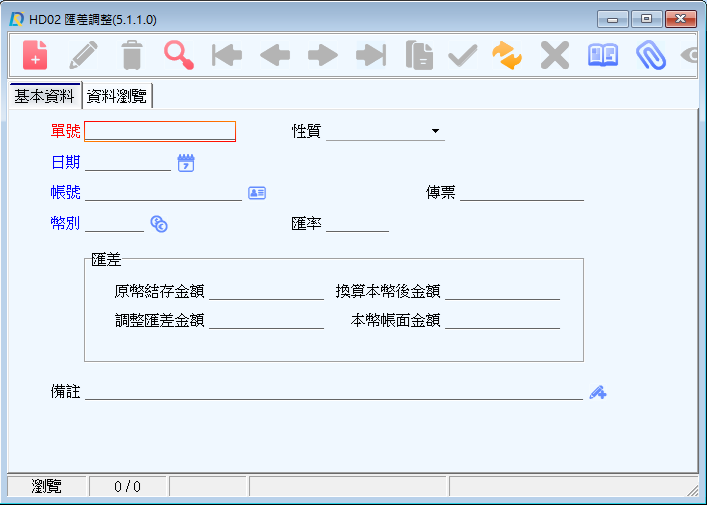Close the HD02 匯差調整 window
Viewport: 707px width, 505px height.
[x=681, y=19]
